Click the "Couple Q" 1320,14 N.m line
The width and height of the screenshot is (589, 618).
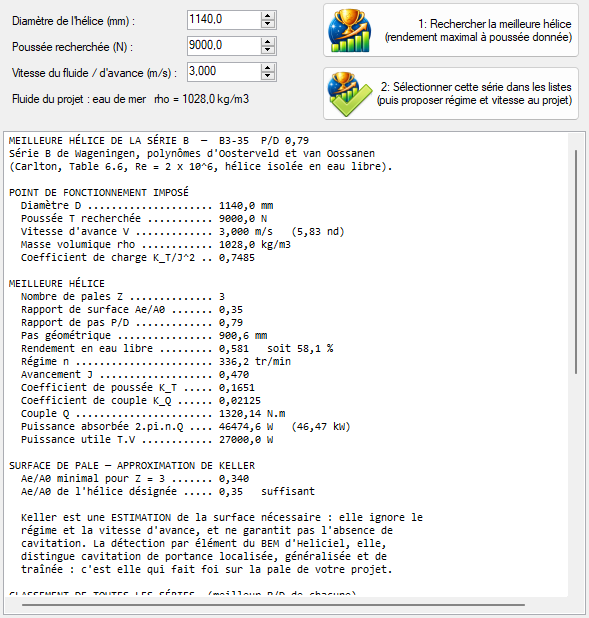[x=153, y=413]
